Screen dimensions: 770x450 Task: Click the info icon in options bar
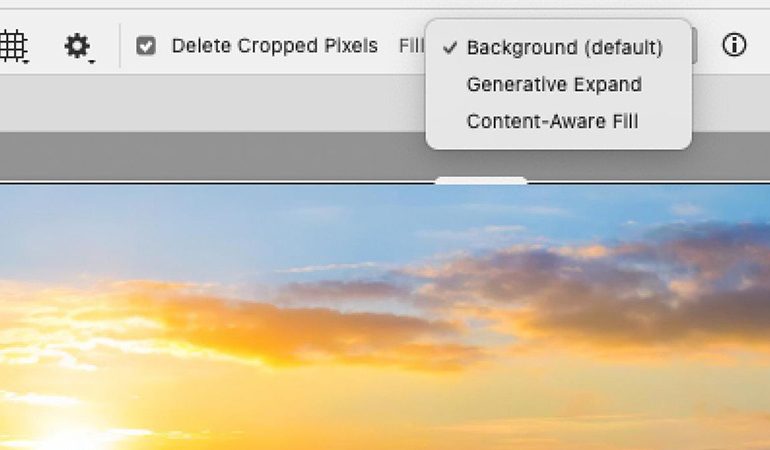point(734,45)
